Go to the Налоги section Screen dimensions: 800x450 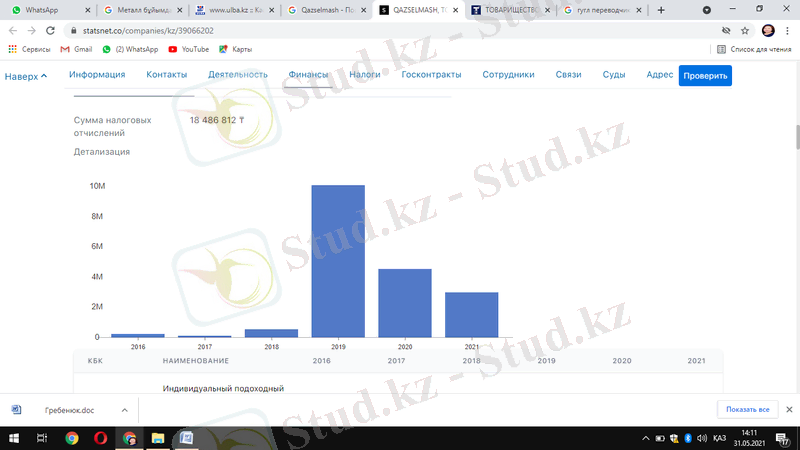pos(365,74)
